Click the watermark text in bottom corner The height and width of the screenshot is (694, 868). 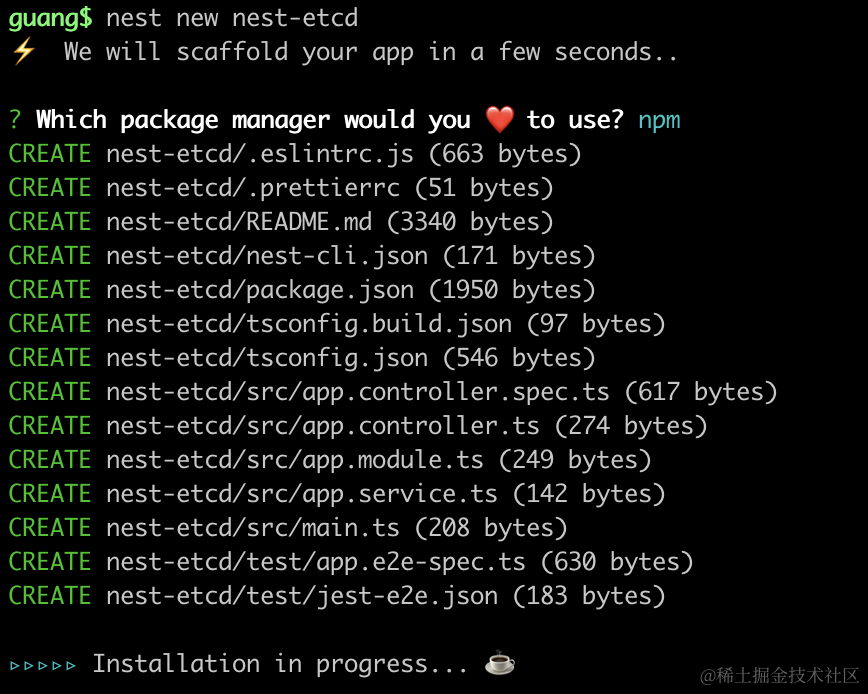779,676
